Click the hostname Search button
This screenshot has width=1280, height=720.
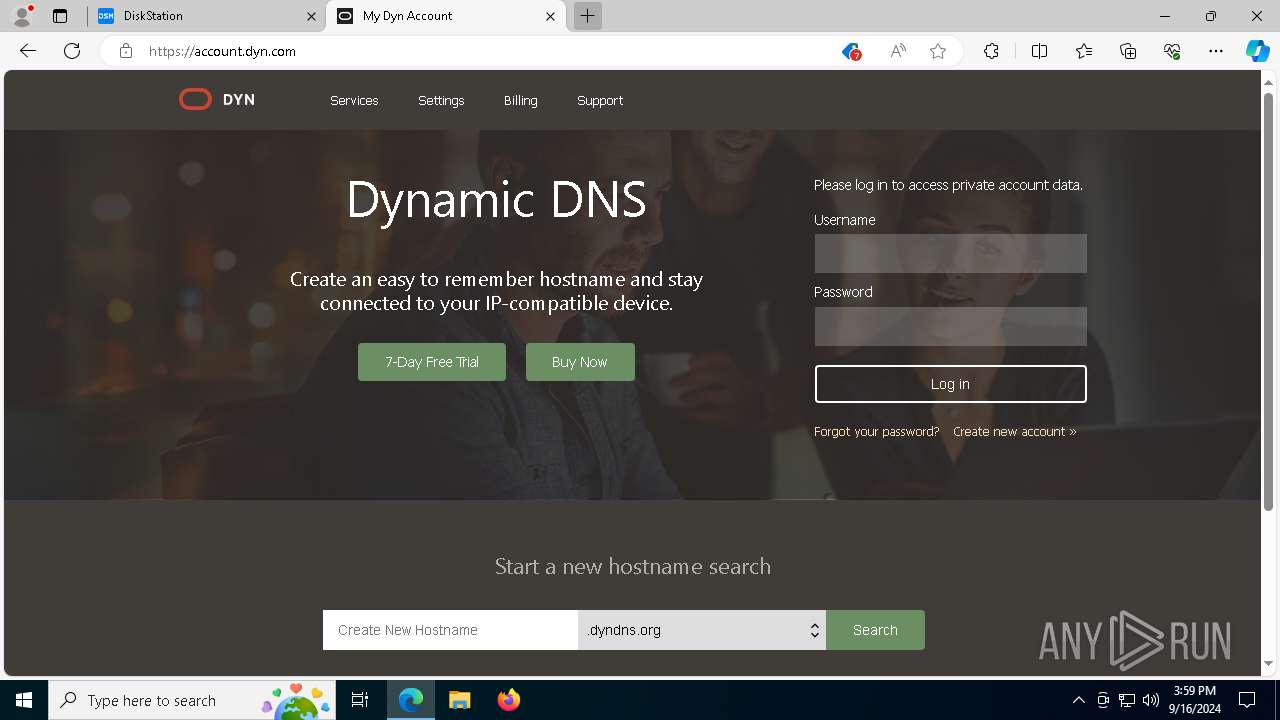875,630
